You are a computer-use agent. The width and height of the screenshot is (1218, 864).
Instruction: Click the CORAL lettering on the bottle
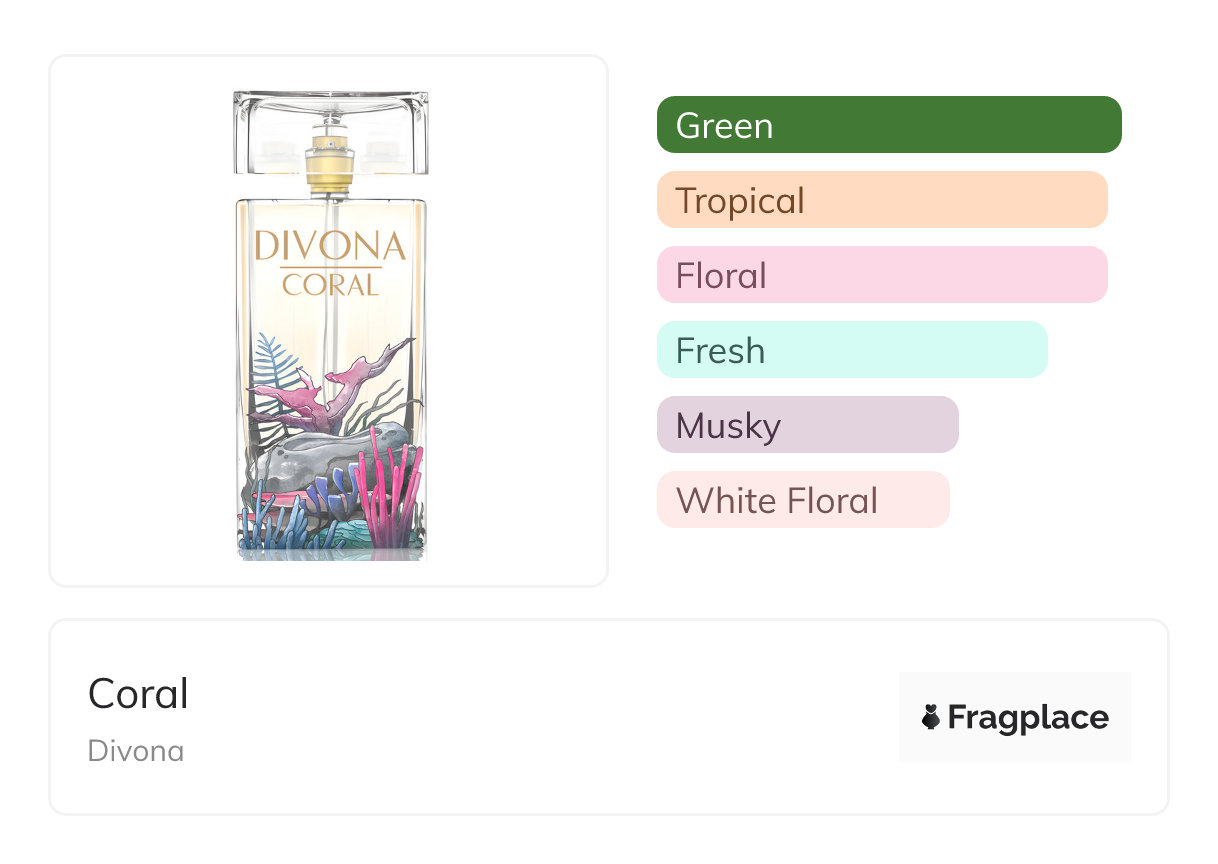[330, 285]
